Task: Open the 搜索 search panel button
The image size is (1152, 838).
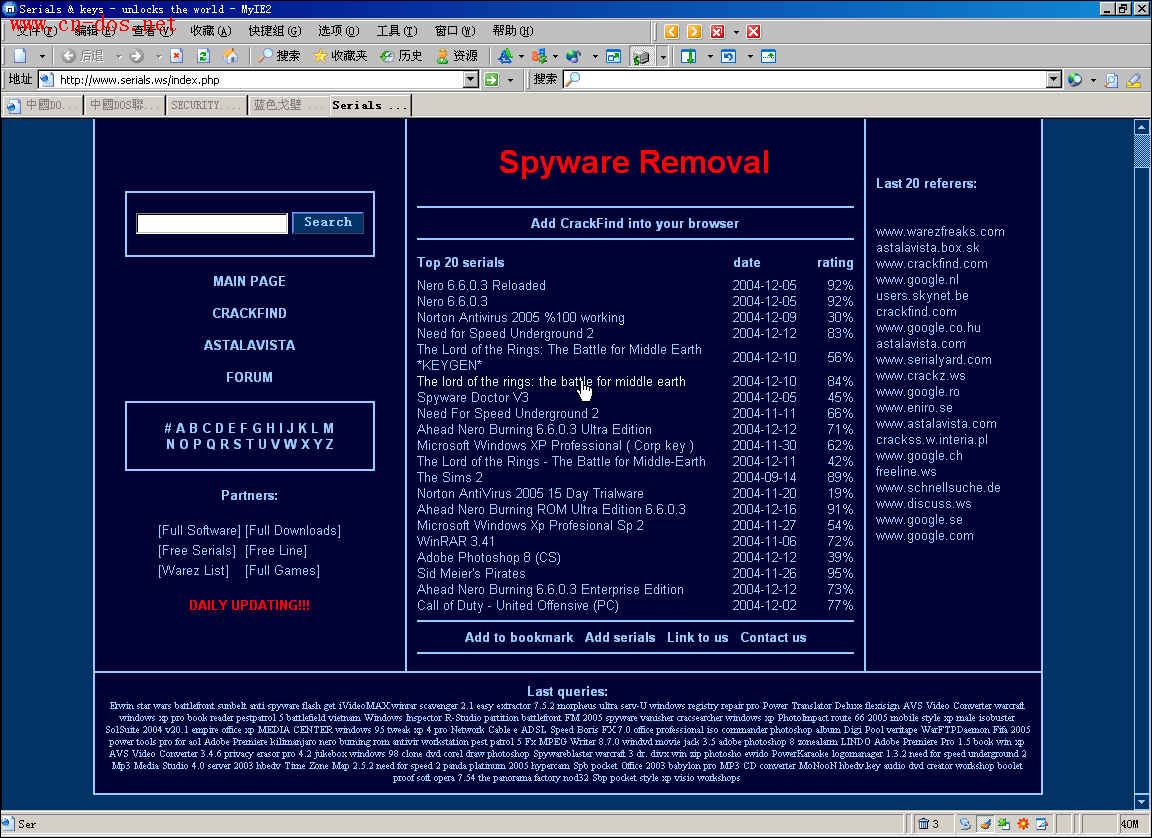Action: [x=279, y=56]
